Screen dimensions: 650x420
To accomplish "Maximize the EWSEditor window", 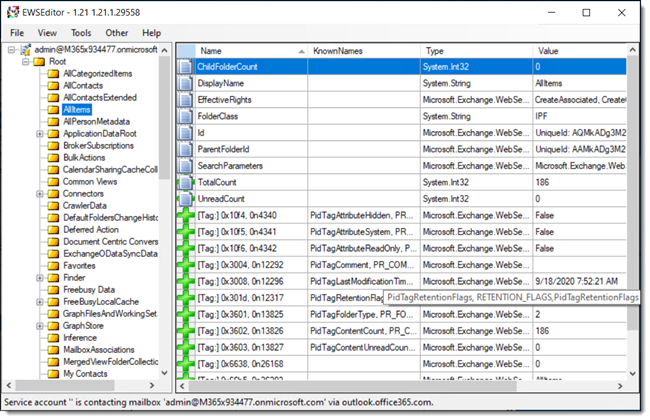I will (586, 13).
